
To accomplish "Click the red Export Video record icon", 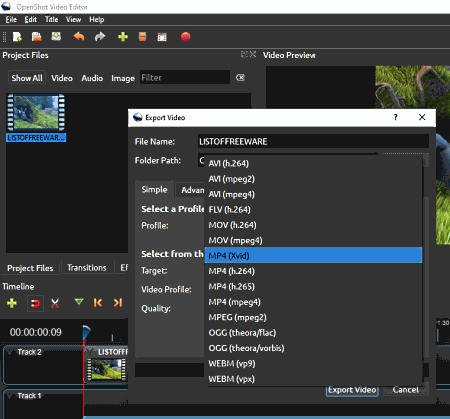I will (x=186, y=37).
